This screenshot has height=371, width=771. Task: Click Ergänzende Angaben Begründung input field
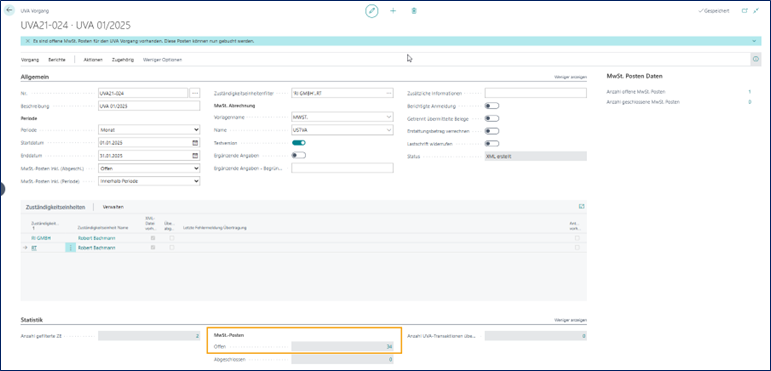pyautogui.click(x=343, y=168)
